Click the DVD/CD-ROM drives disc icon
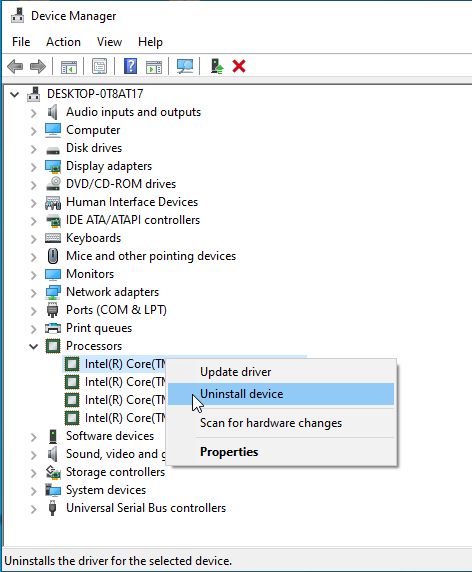 (53, 184)
